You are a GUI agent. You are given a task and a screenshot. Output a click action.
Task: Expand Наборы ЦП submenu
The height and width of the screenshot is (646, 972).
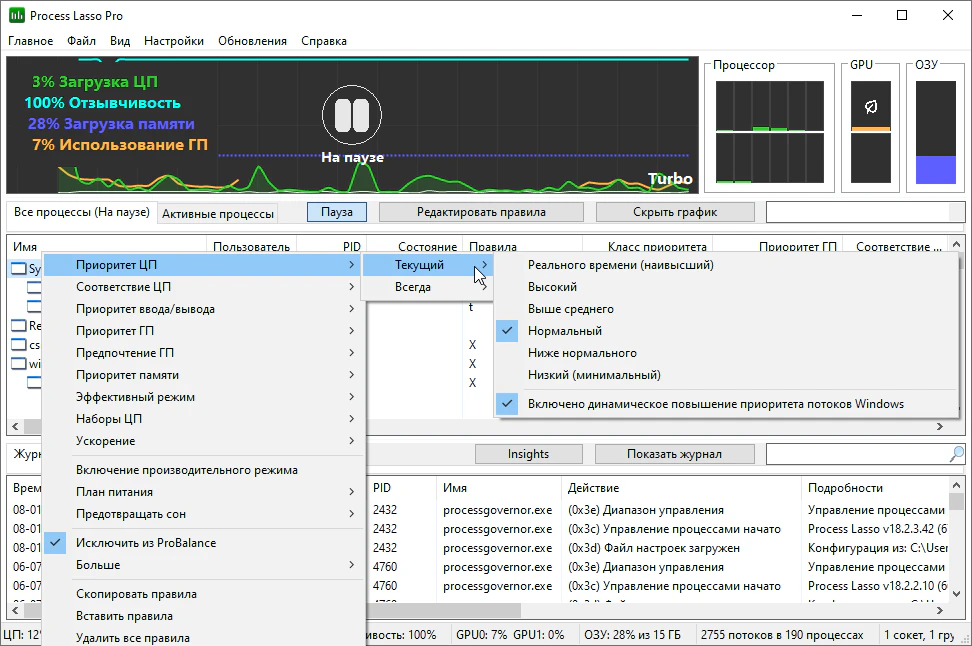coord(203,419)
